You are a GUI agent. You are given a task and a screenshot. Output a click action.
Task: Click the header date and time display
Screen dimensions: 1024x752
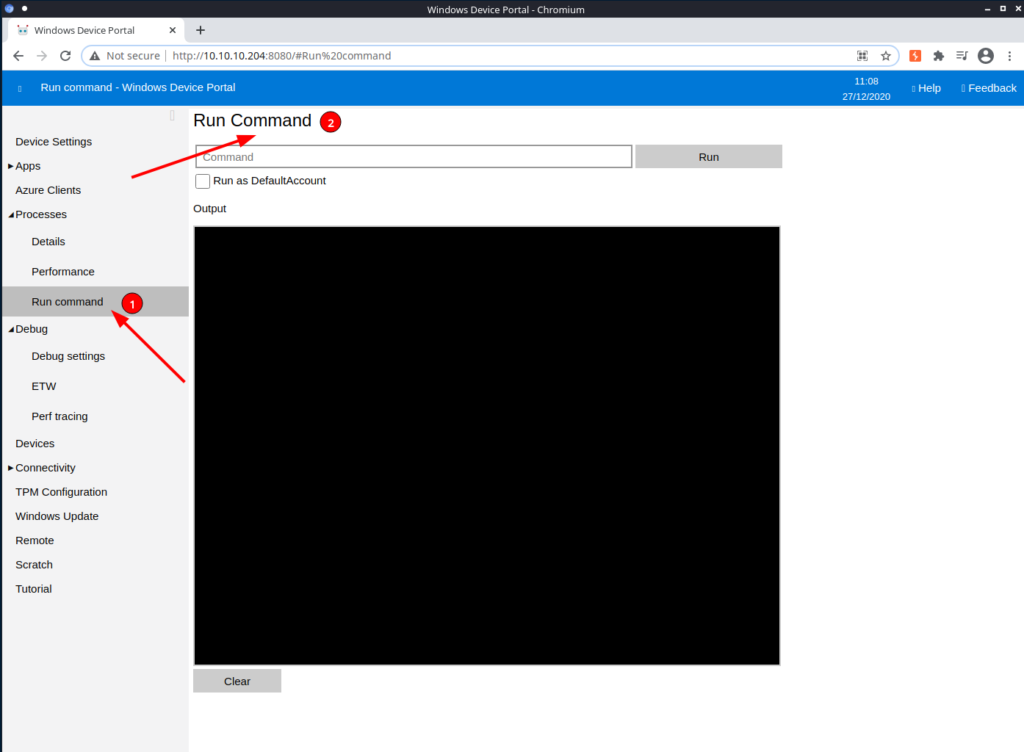pos(866,89)
